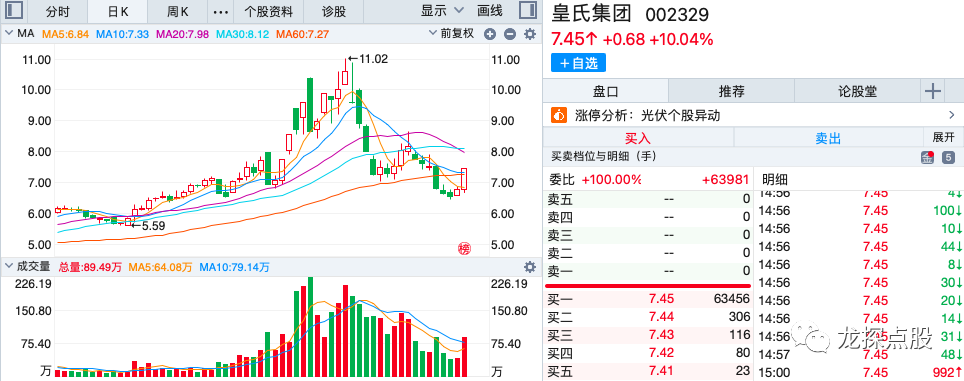
Task: Open MA indicator settings gear
Action: 529,34
